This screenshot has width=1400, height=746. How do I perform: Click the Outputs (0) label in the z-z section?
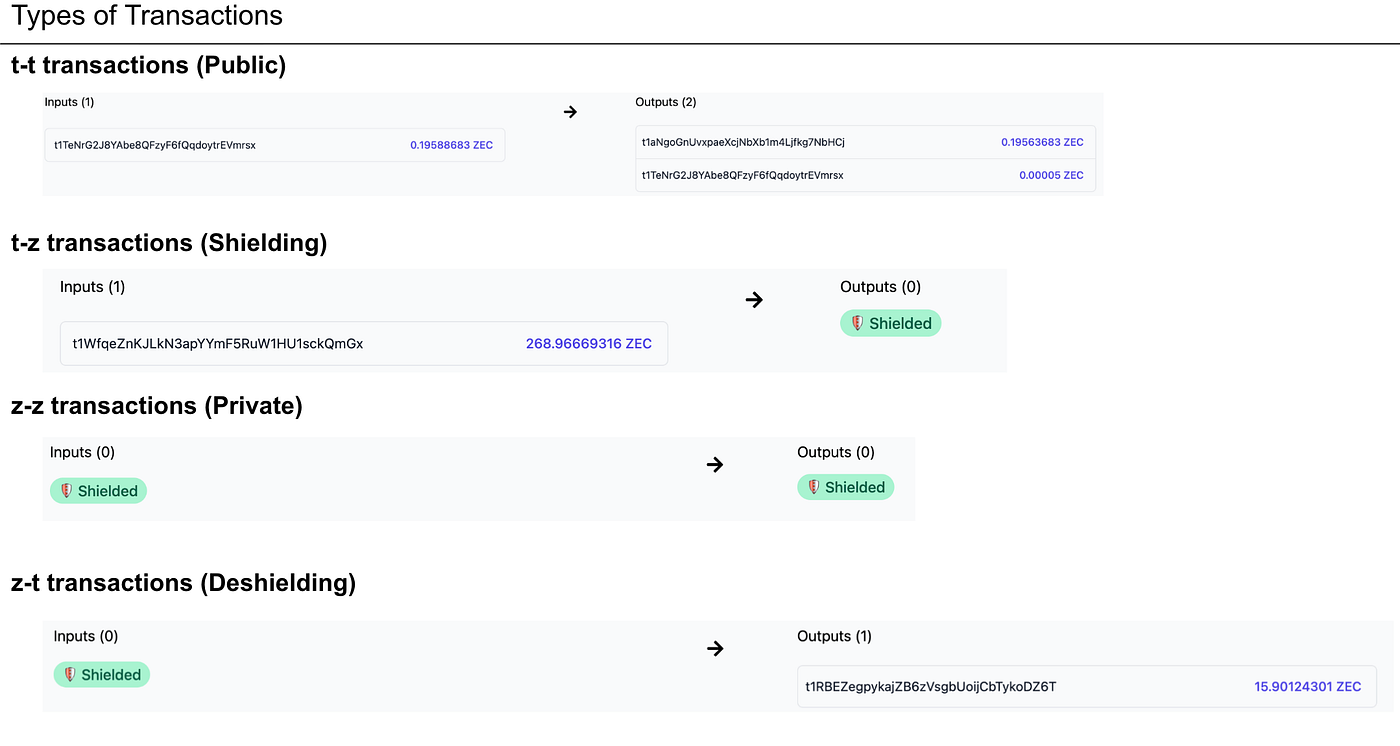[836, 452]
